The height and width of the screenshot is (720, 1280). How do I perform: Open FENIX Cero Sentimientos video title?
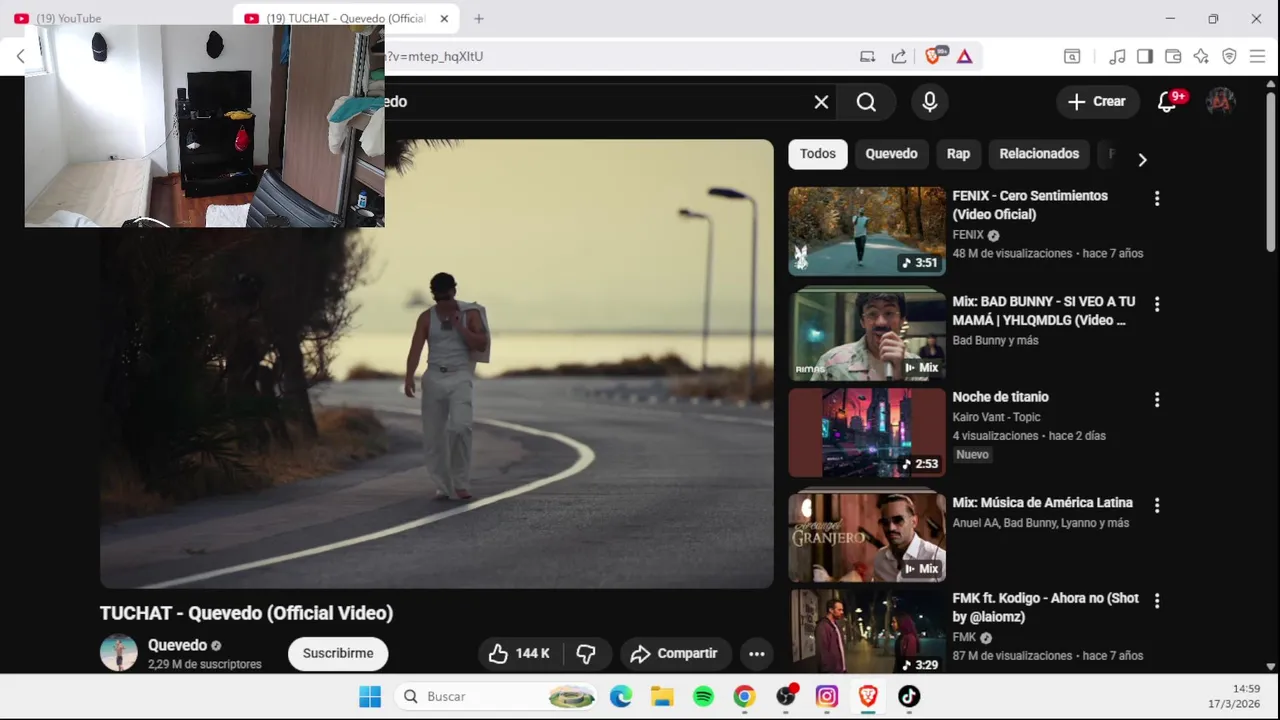(1030, 205)
